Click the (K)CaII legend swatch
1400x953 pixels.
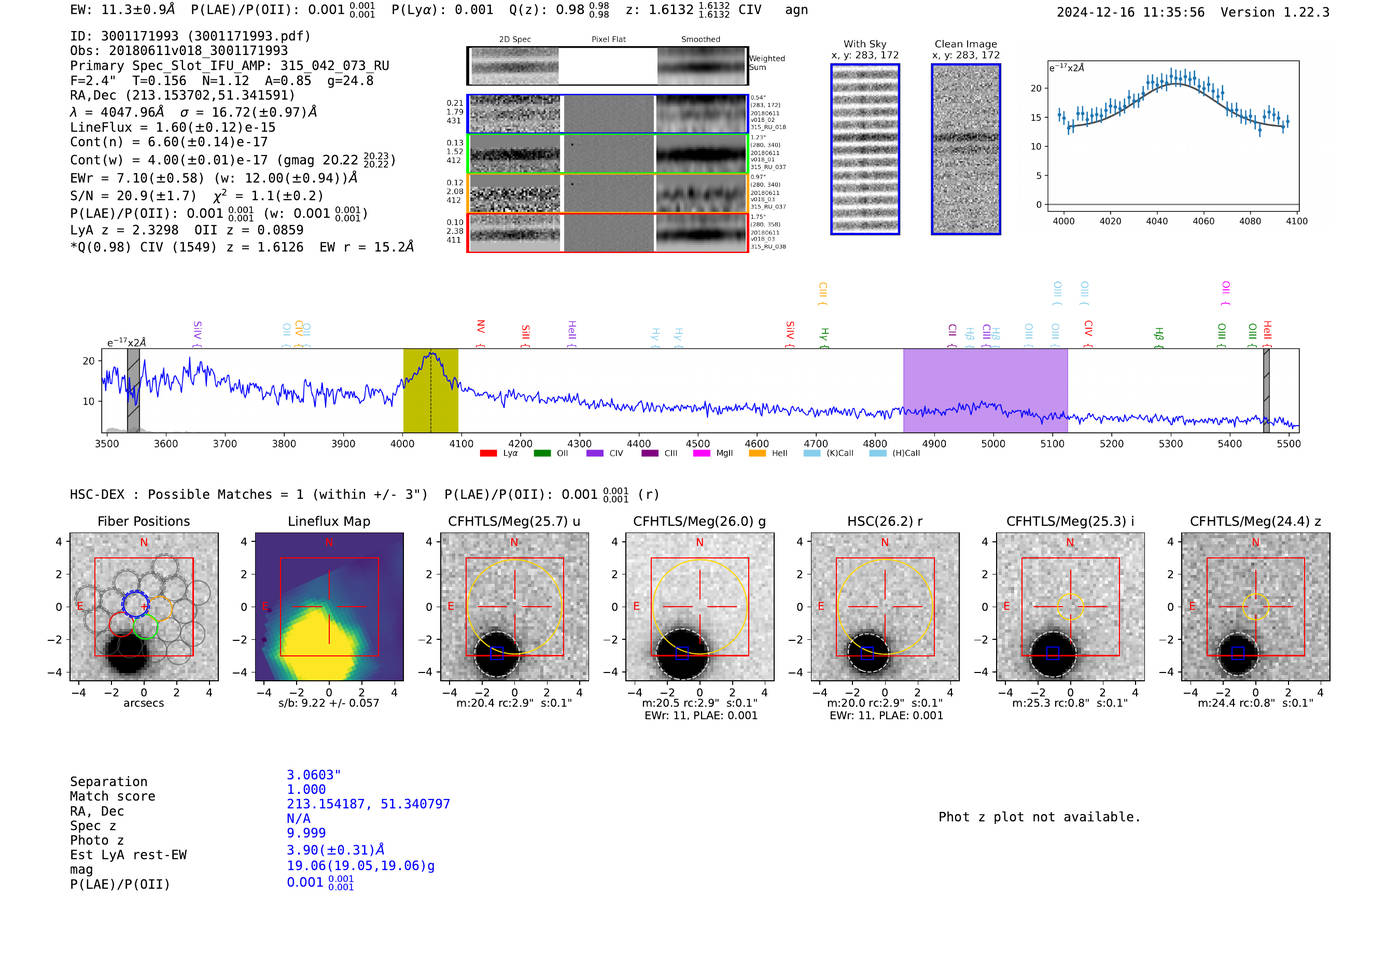[812, 453]
